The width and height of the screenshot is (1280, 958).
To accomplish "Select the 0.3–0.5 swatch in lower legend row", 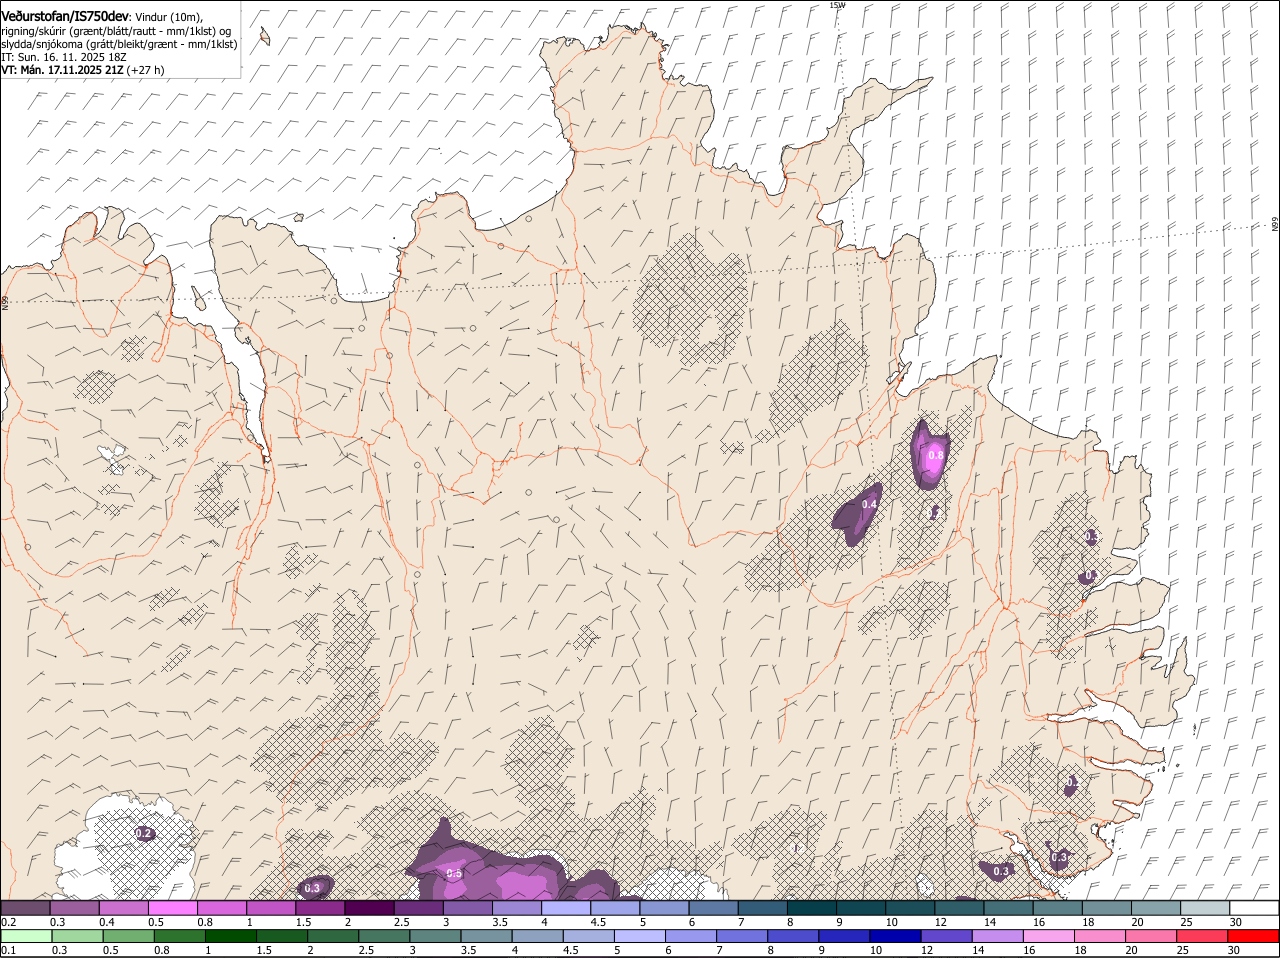I will coord(78,937).
